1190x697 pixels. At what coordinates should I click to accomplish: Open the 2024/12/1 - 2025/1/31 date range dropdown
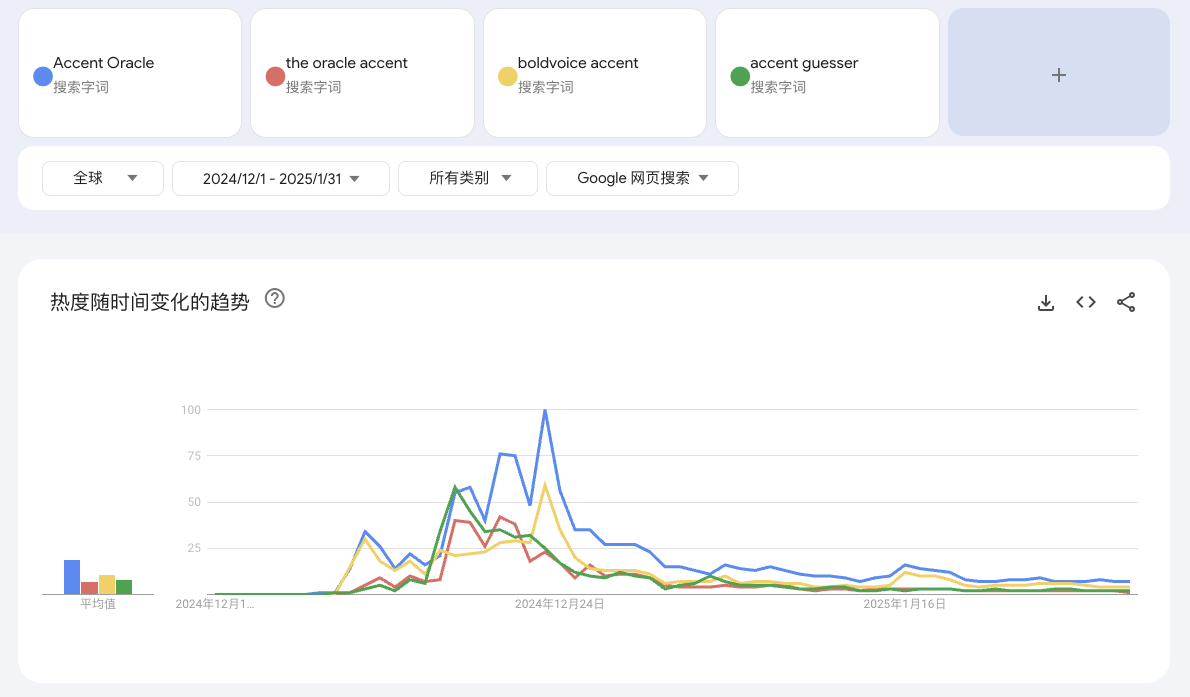[x=281, y=178]
